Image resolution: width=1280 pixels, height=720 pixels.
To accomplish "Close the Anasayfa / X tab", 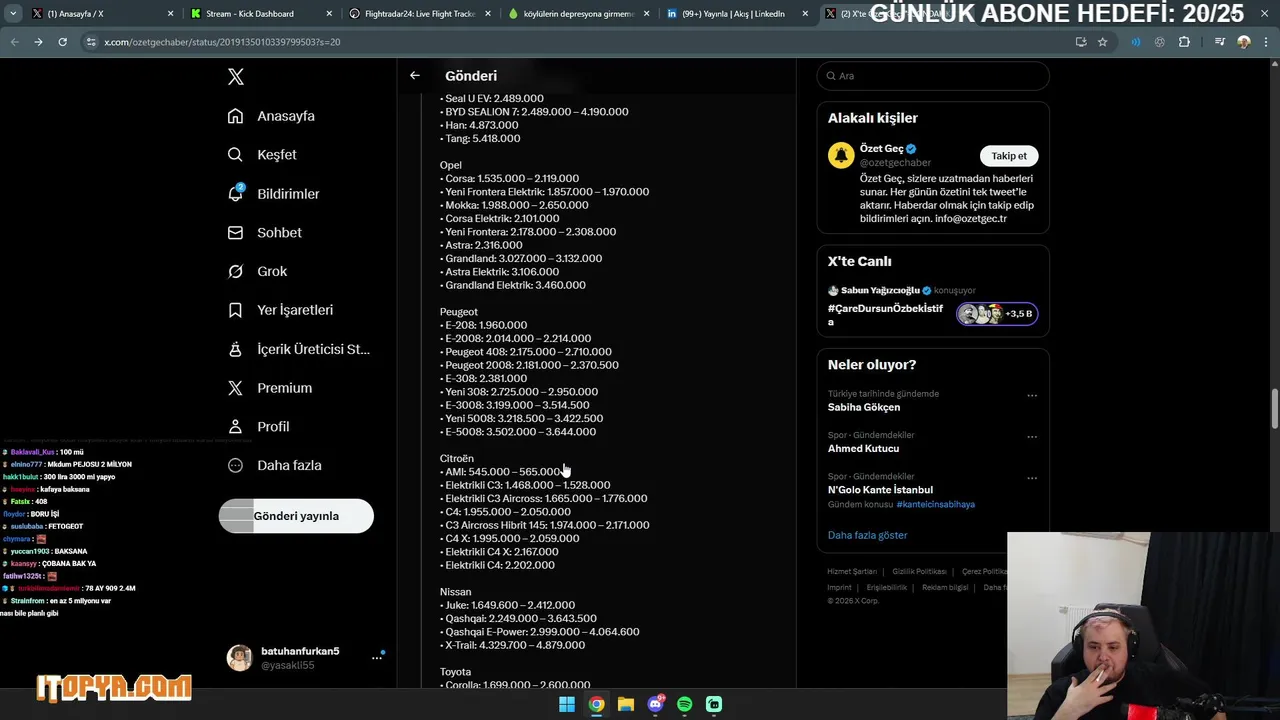I will click(x=170, y=14).
